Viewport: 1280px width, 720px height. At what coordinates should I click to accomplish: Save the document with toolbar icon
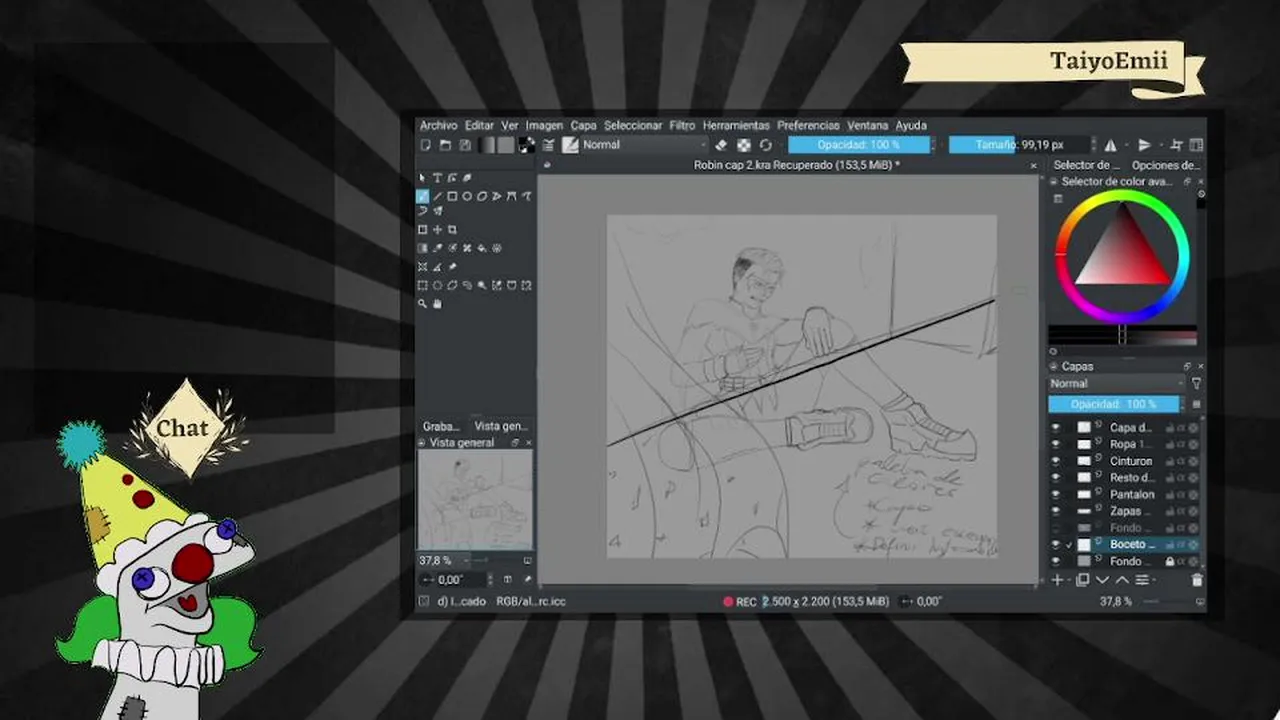pos(465,145)
